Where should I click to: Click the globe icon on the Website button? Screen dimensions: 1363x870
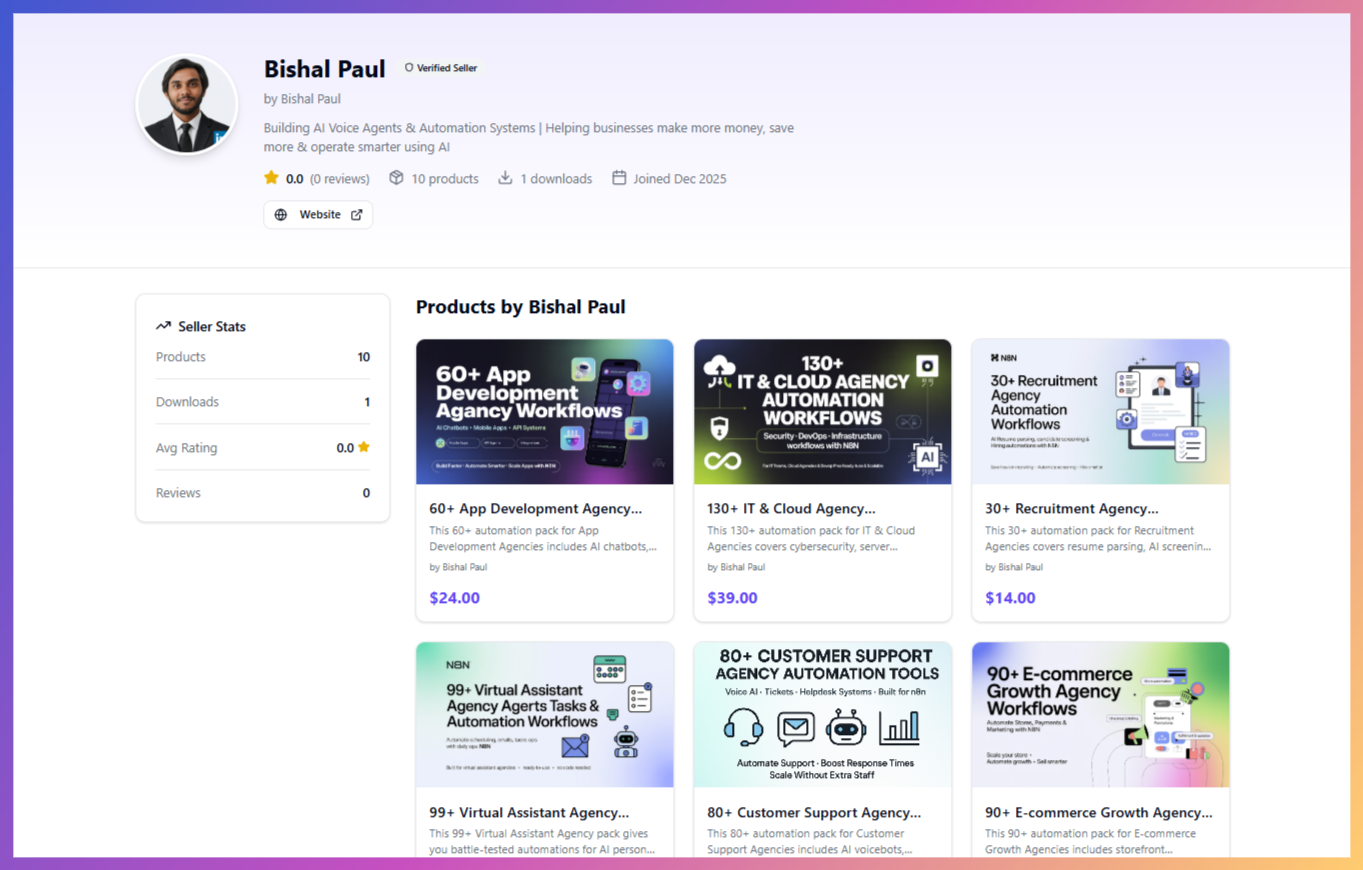pos(281,214)
